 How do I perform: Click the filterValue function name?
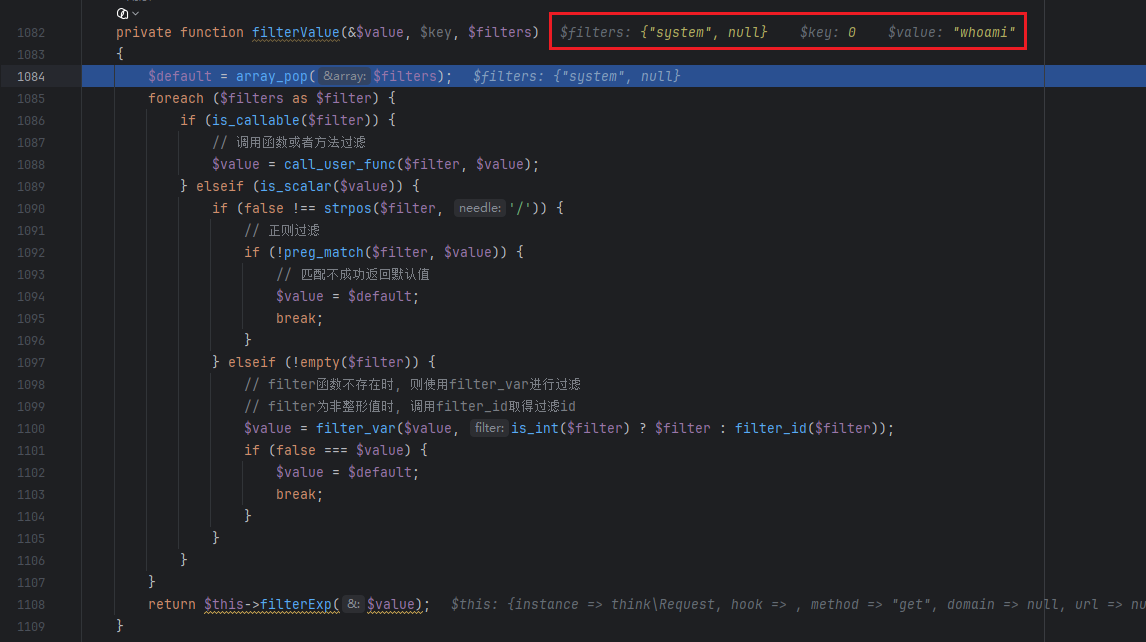(295, 32)
